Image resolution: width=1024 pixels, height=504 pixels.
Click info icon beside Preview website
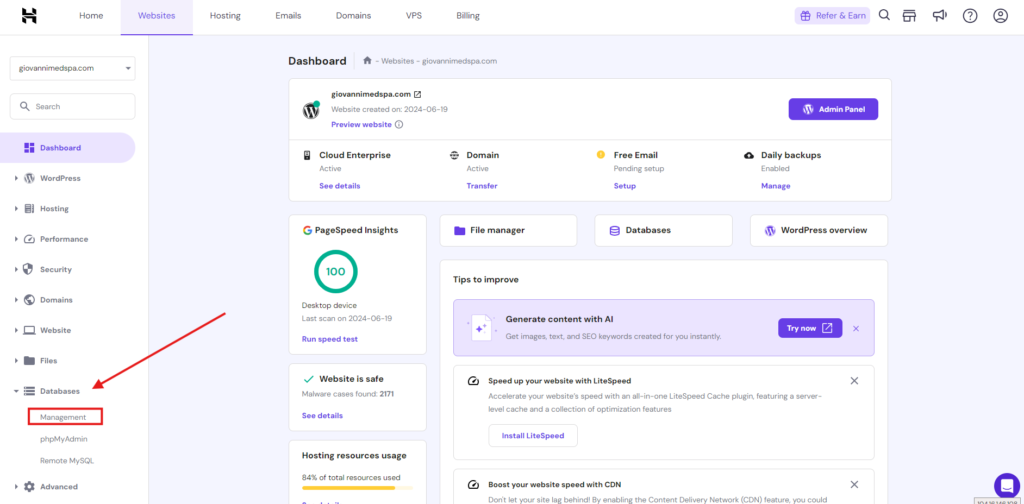399,125
